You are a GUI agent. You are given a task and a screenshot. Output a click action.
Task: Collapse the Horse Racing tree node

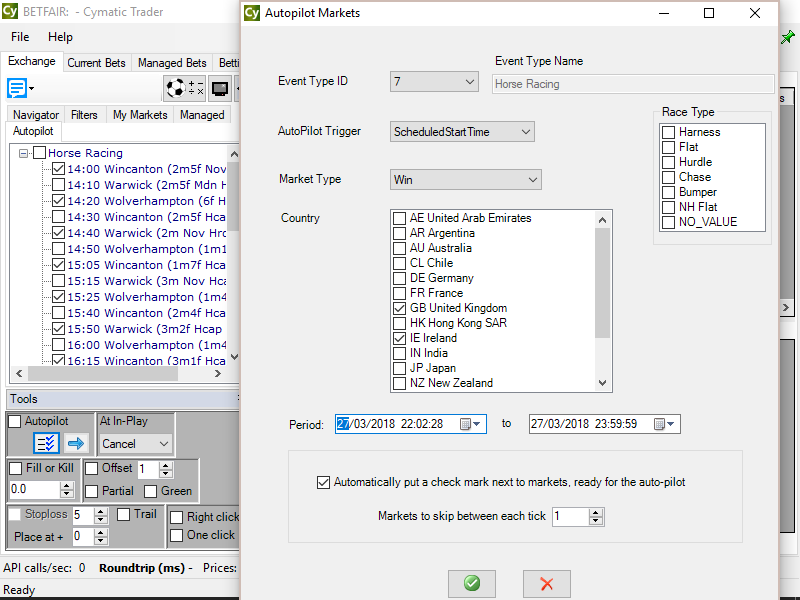point(23,153)
